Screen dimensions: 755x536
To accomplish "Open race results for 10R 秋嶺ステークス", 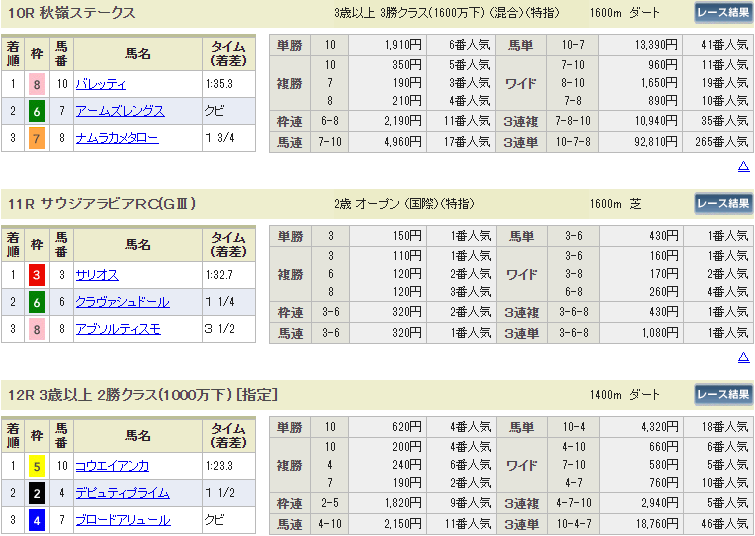I will pos(723,13).
